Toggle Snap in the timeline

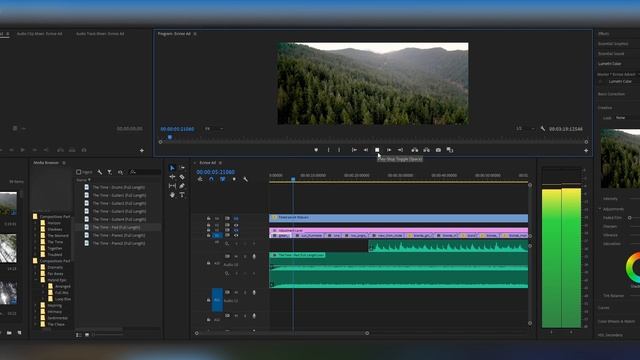coord(211,179)
